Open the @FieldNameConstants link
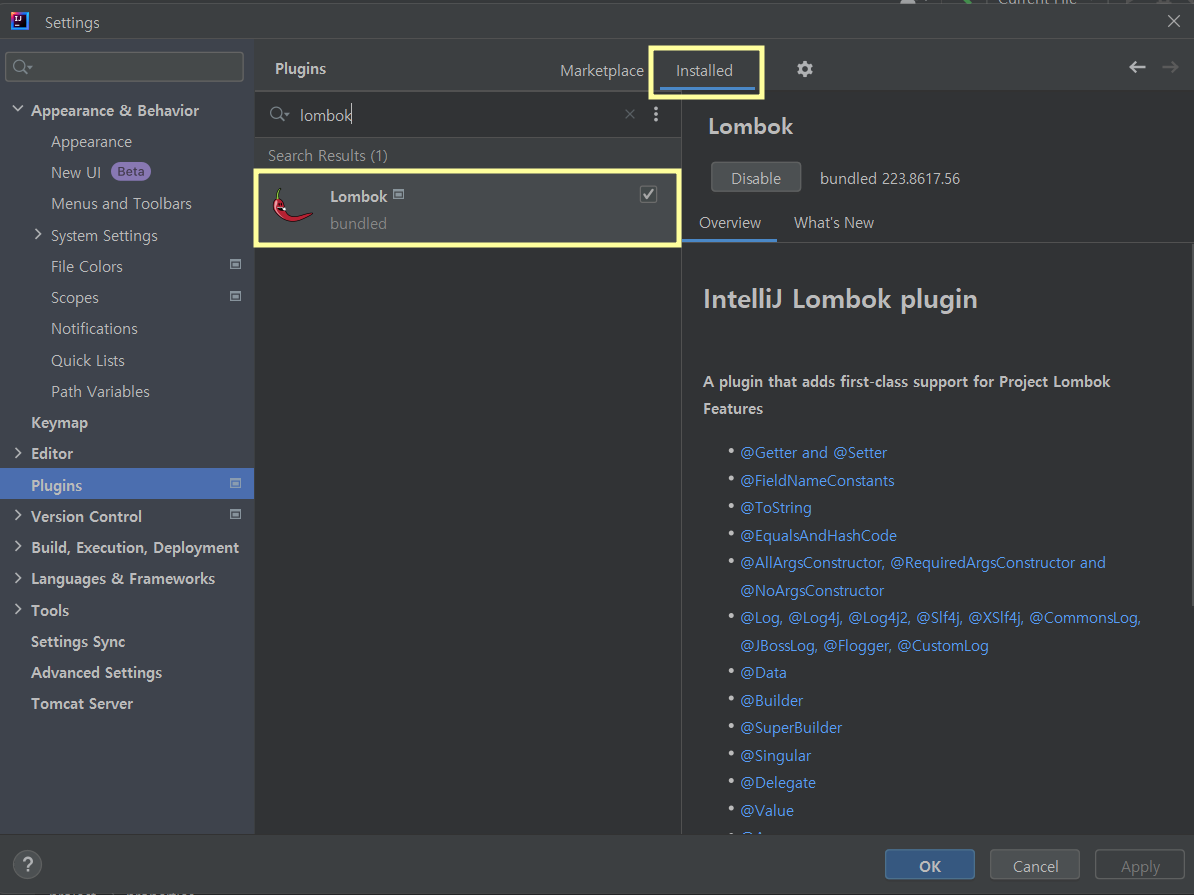This screenshot has width=1194, height=895. (x=817, y=481)
